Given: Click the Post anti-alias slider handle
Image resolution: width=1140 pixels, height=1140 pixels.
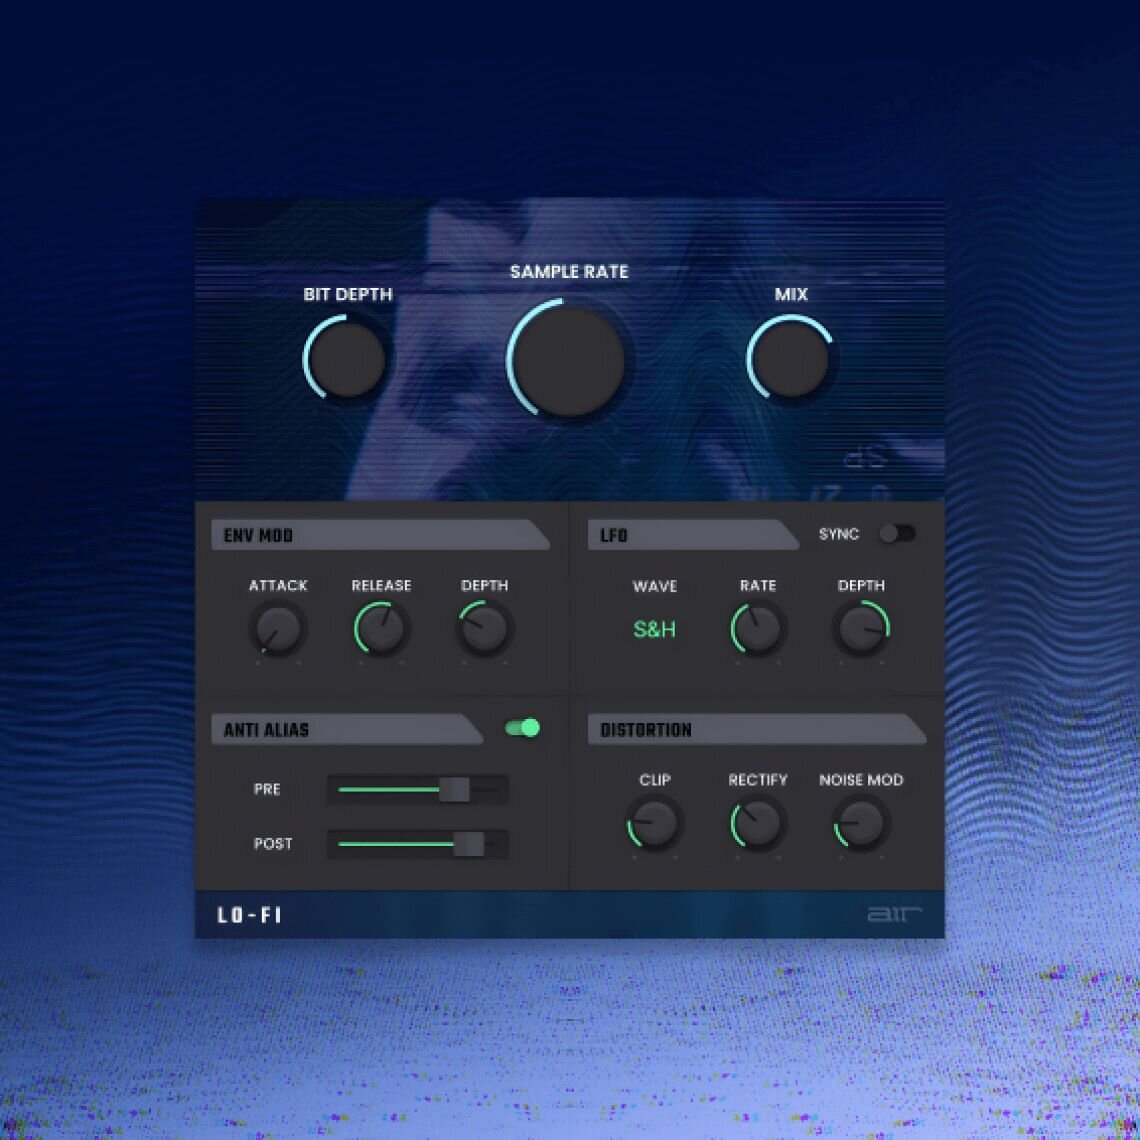Looking at the screenshot, I should pos(469,844).
